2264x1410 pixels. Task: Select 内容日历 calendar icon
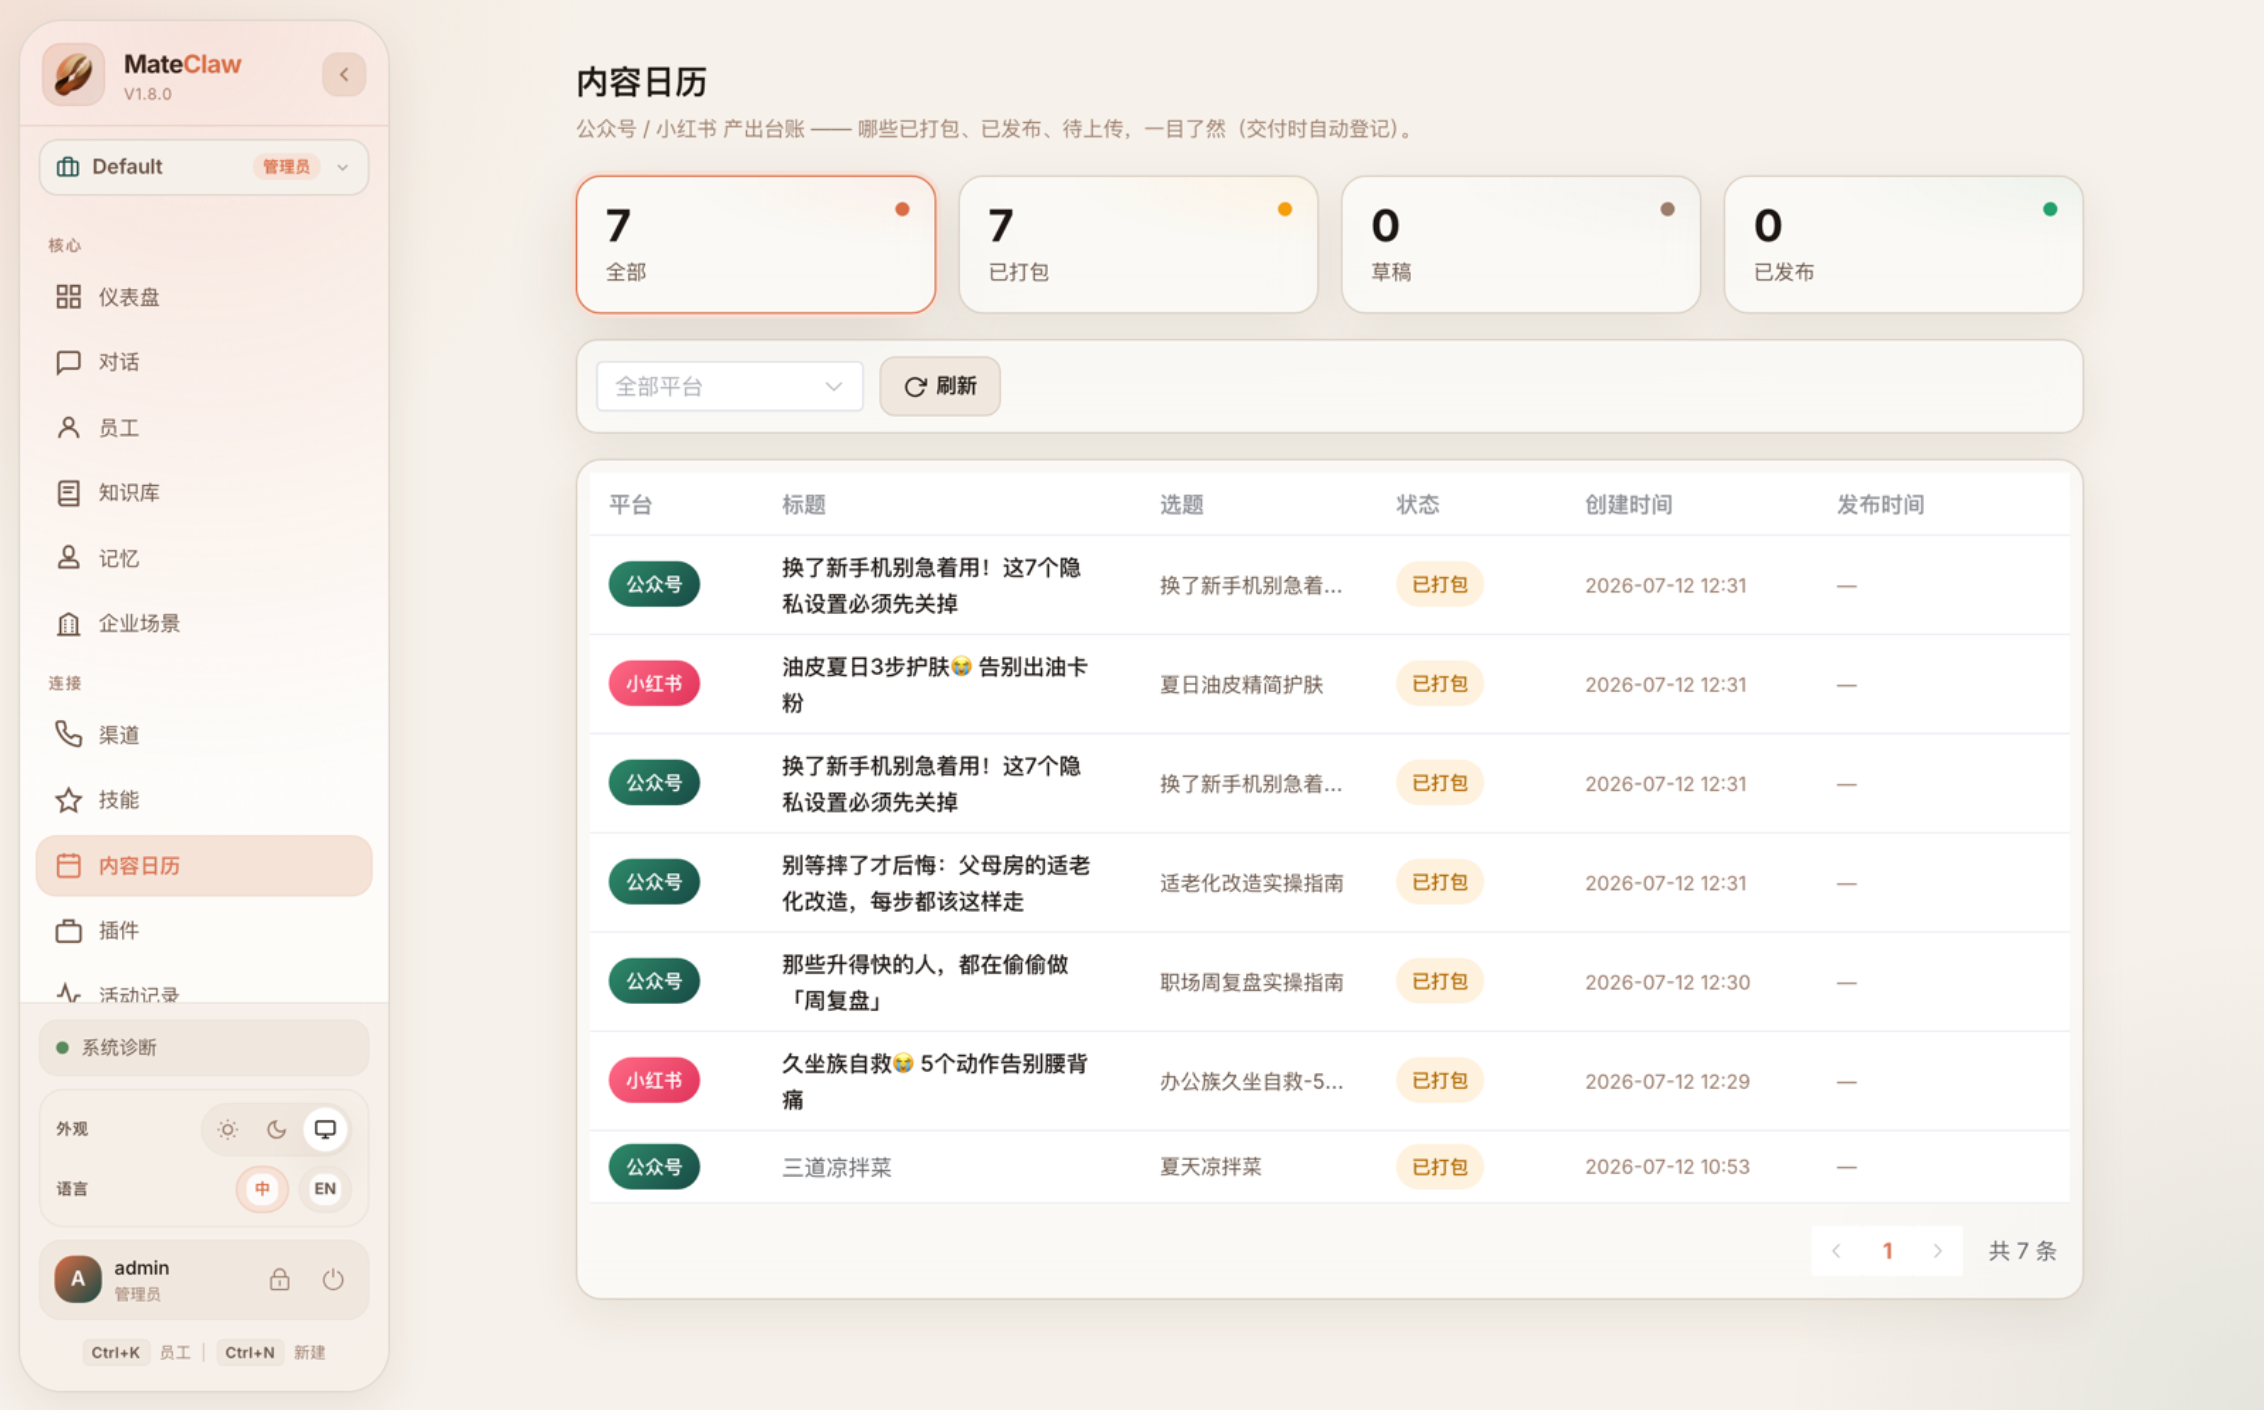click(x=68, y=866)
